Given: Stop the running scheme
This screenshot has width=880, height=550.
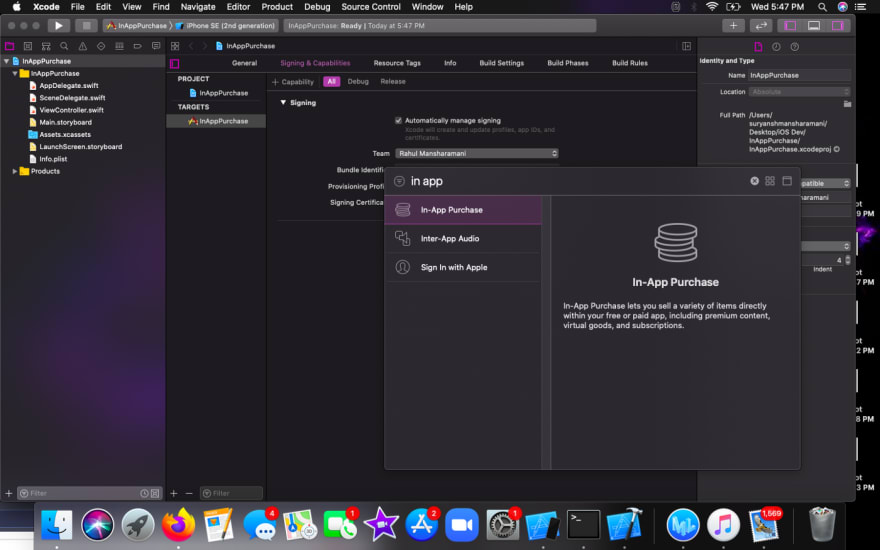Looking at the screenshot, I should coord(86,25).
